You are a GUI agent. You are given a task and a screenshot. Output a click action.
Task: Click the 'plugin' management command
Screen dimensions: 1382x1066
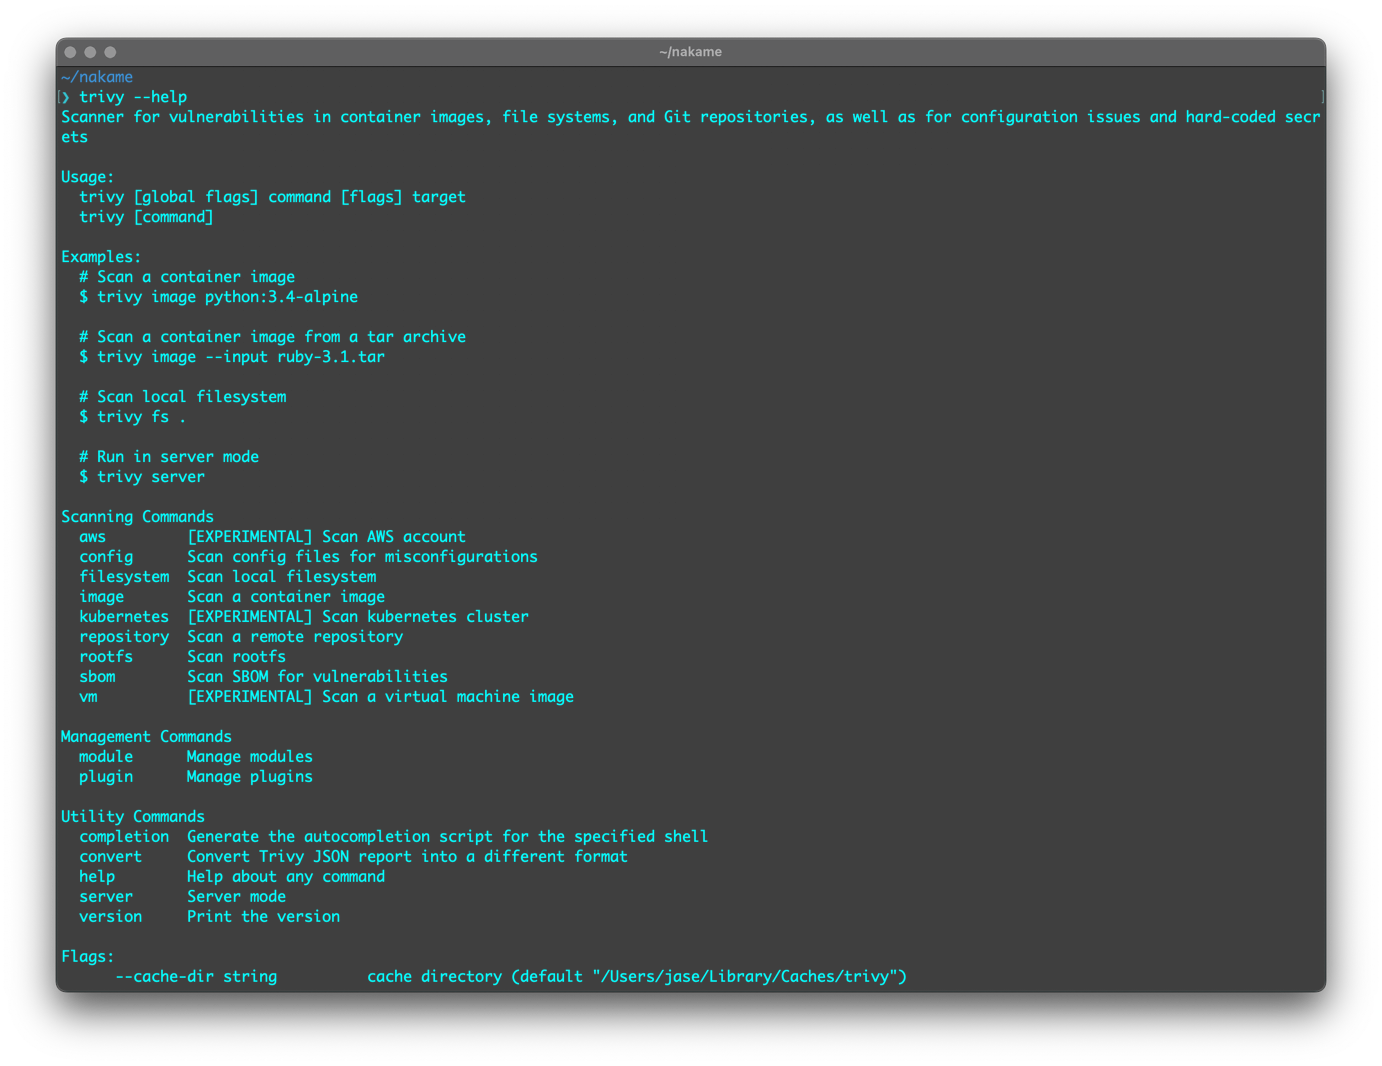tap(106, 777)
